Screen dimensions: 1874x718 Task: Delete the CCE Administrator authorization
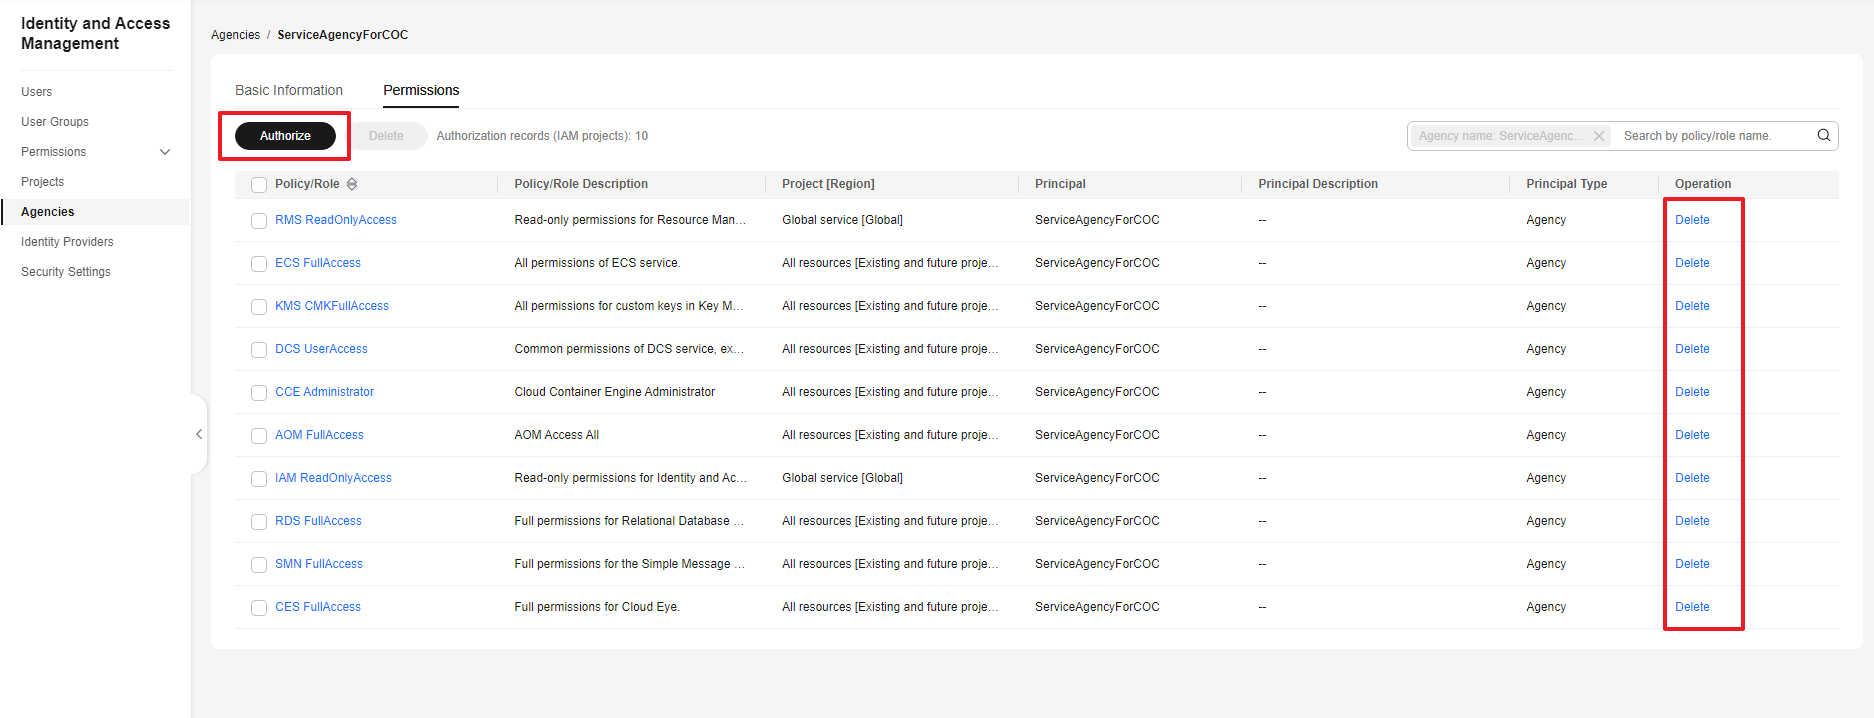tap(1692, 392)
